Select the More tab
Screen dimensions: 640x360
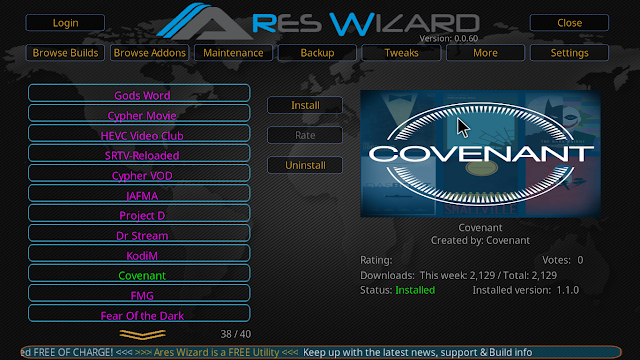click(485, 53)
